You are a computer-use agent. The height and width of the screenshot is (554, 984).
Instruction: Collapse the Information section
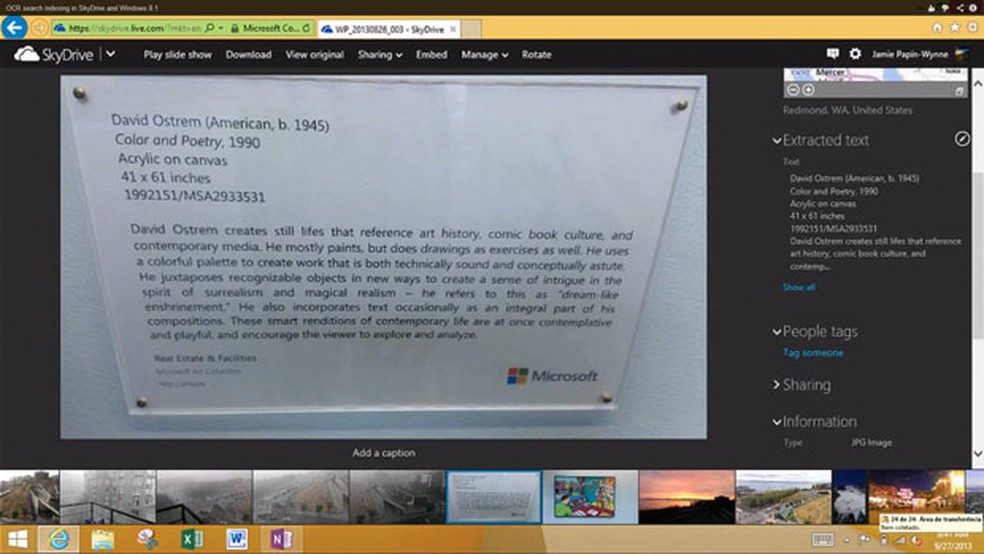(x=777, y=422)
